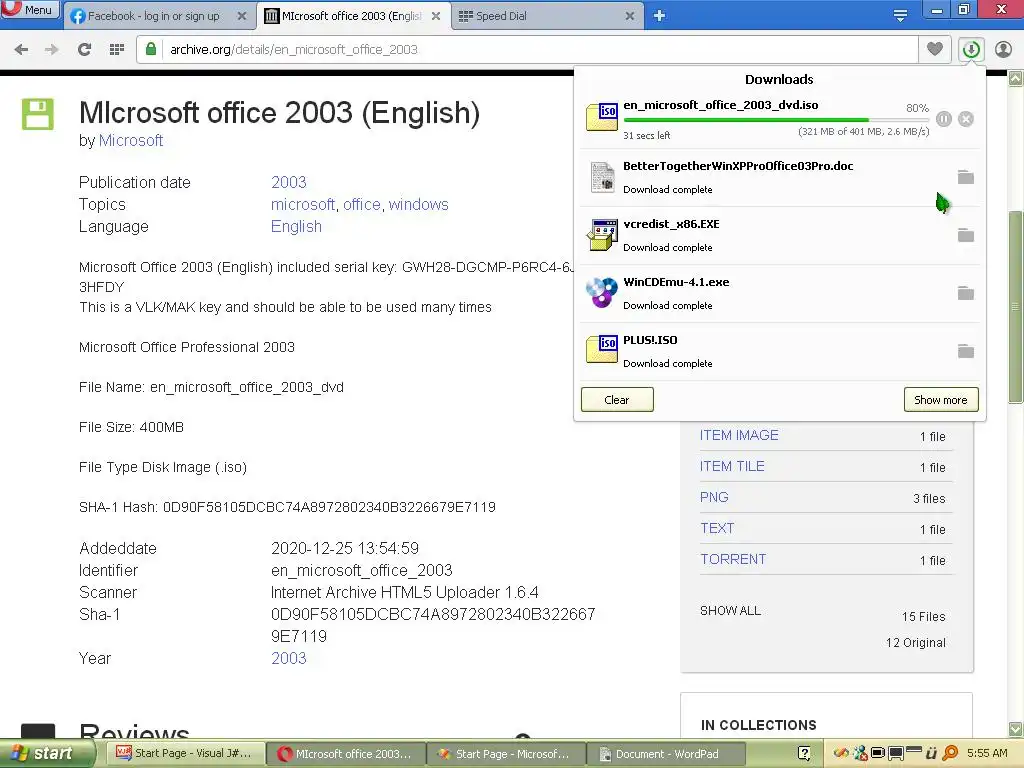Open the English language link
Screen dimensions: 1024x768
[x=296, y=227]
